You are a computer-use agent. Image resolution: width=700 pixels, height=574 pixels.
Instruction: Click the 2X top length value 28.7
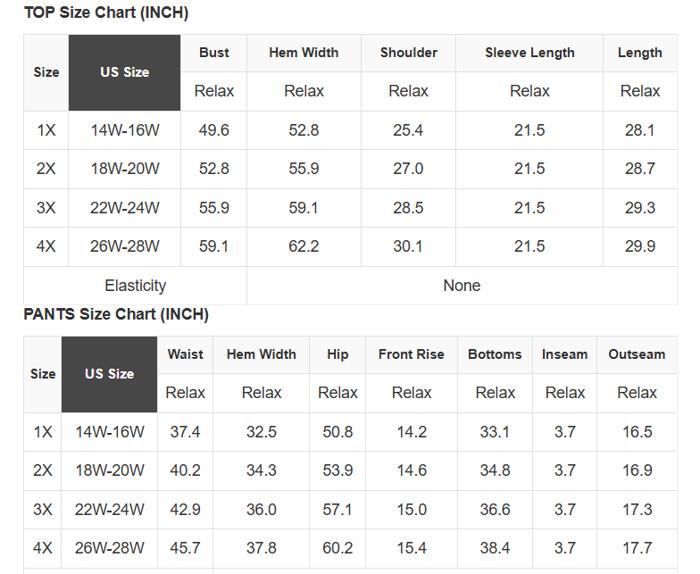(640, 169)
